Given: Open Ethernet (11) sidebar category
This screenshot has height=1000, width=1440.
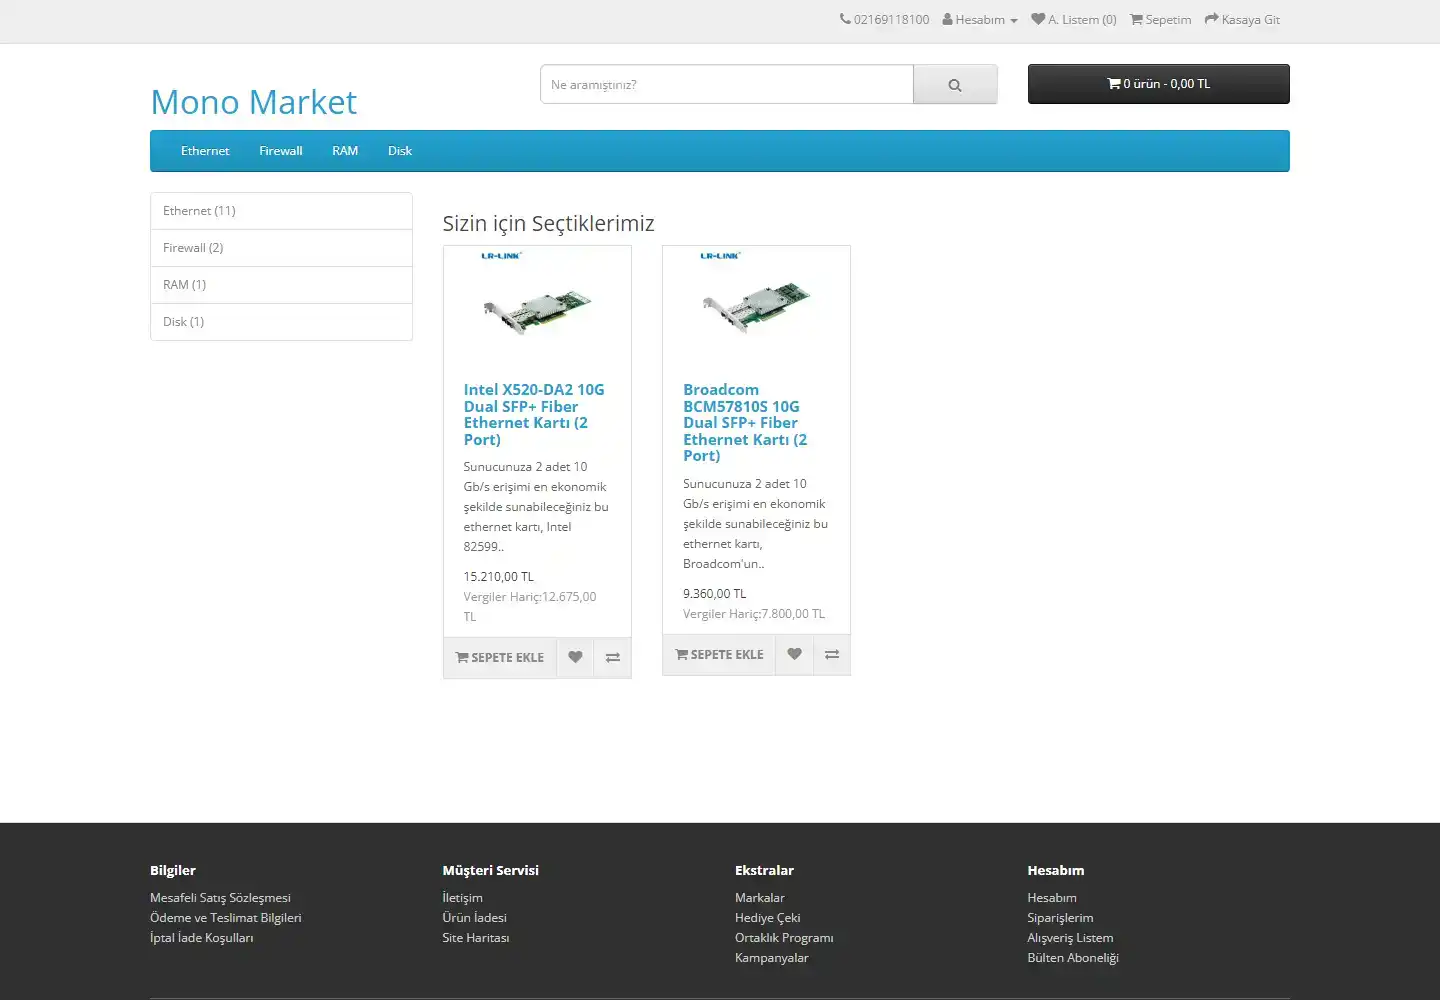Looking at the screenshot, I should point(281,211).
